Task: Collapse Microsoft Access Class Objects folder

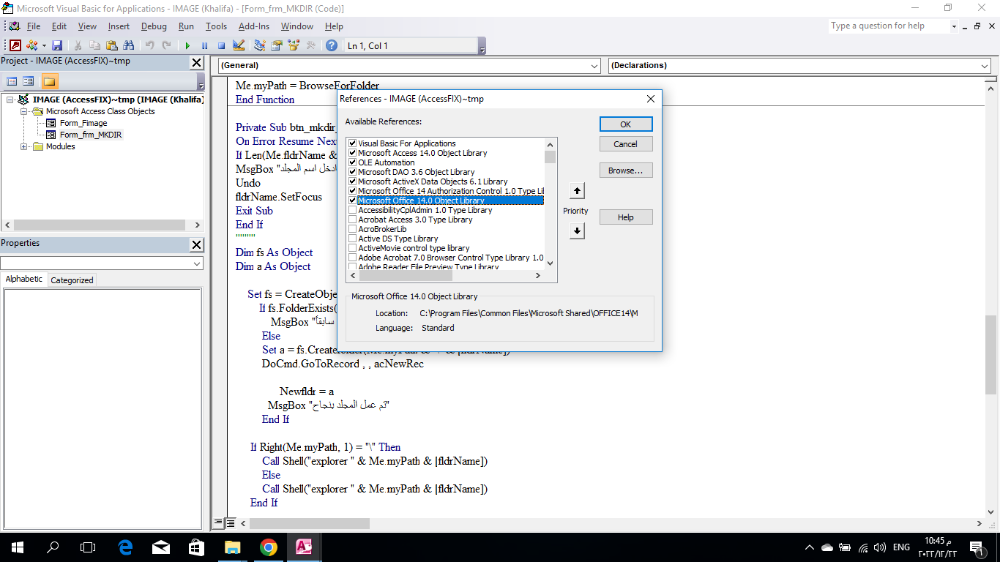Action: pos(24,111)
